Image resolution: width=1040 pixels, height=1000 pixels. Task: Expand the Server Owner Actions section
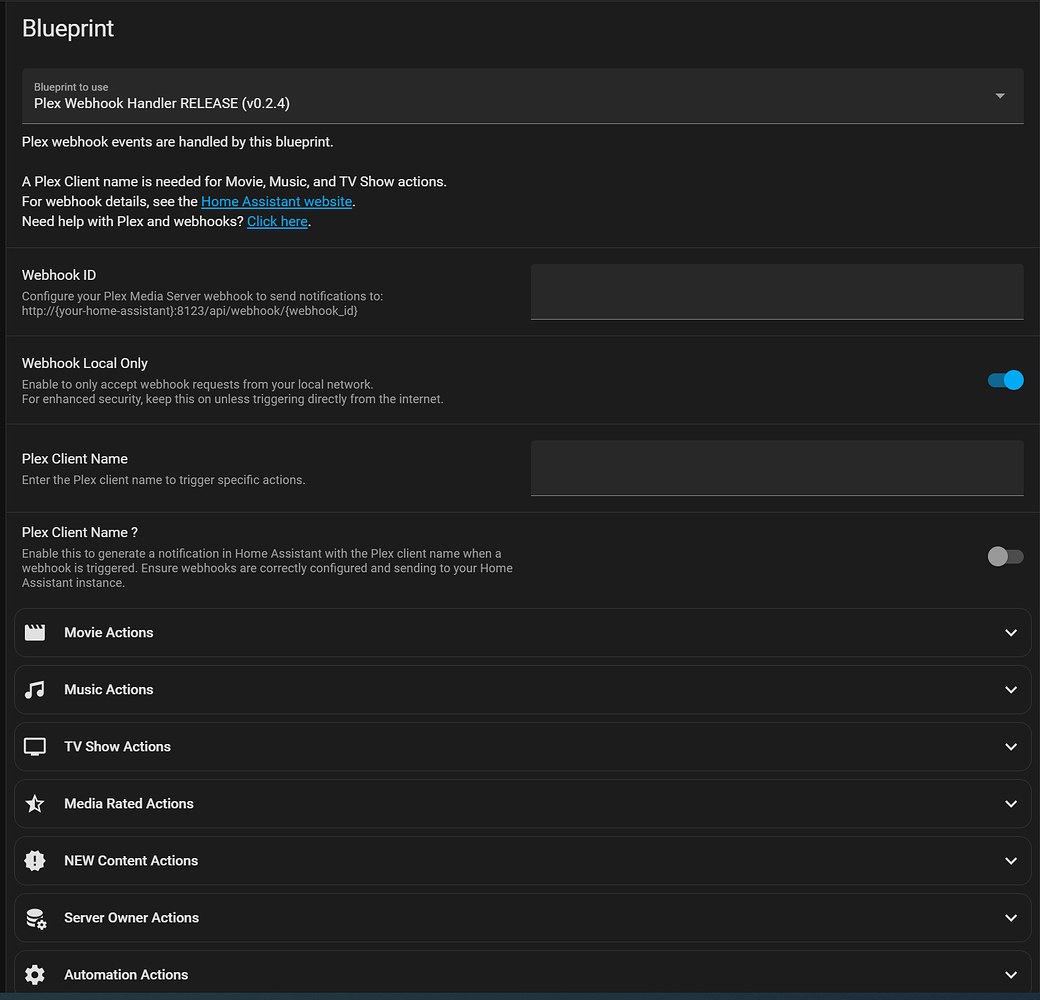pyautogui.click(x=1012, y=917)
